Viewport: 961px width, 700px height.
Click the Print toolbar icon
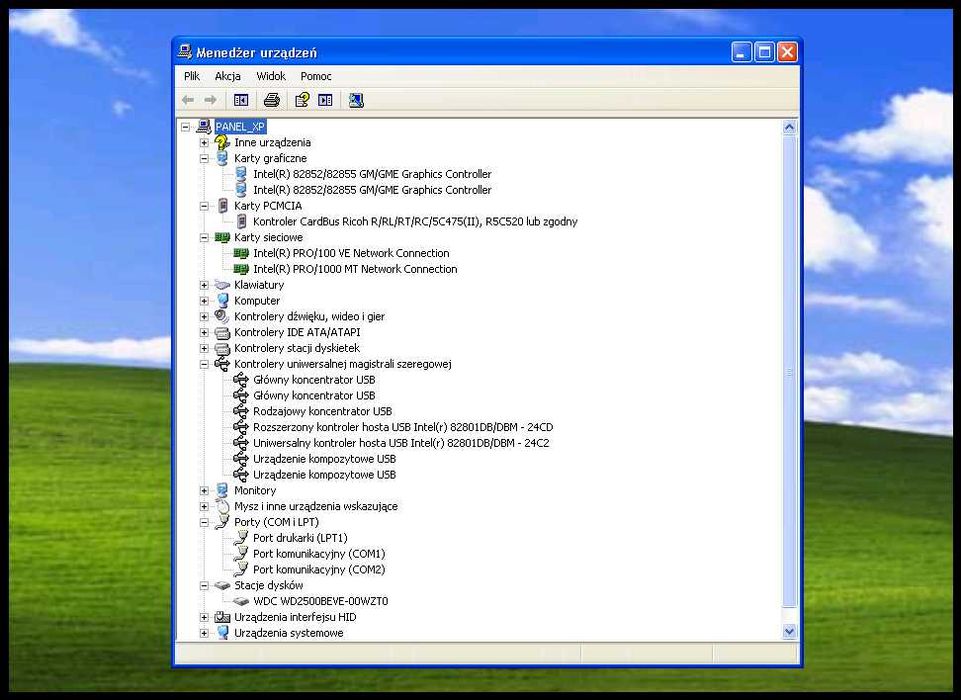click(x=272, y=100)
